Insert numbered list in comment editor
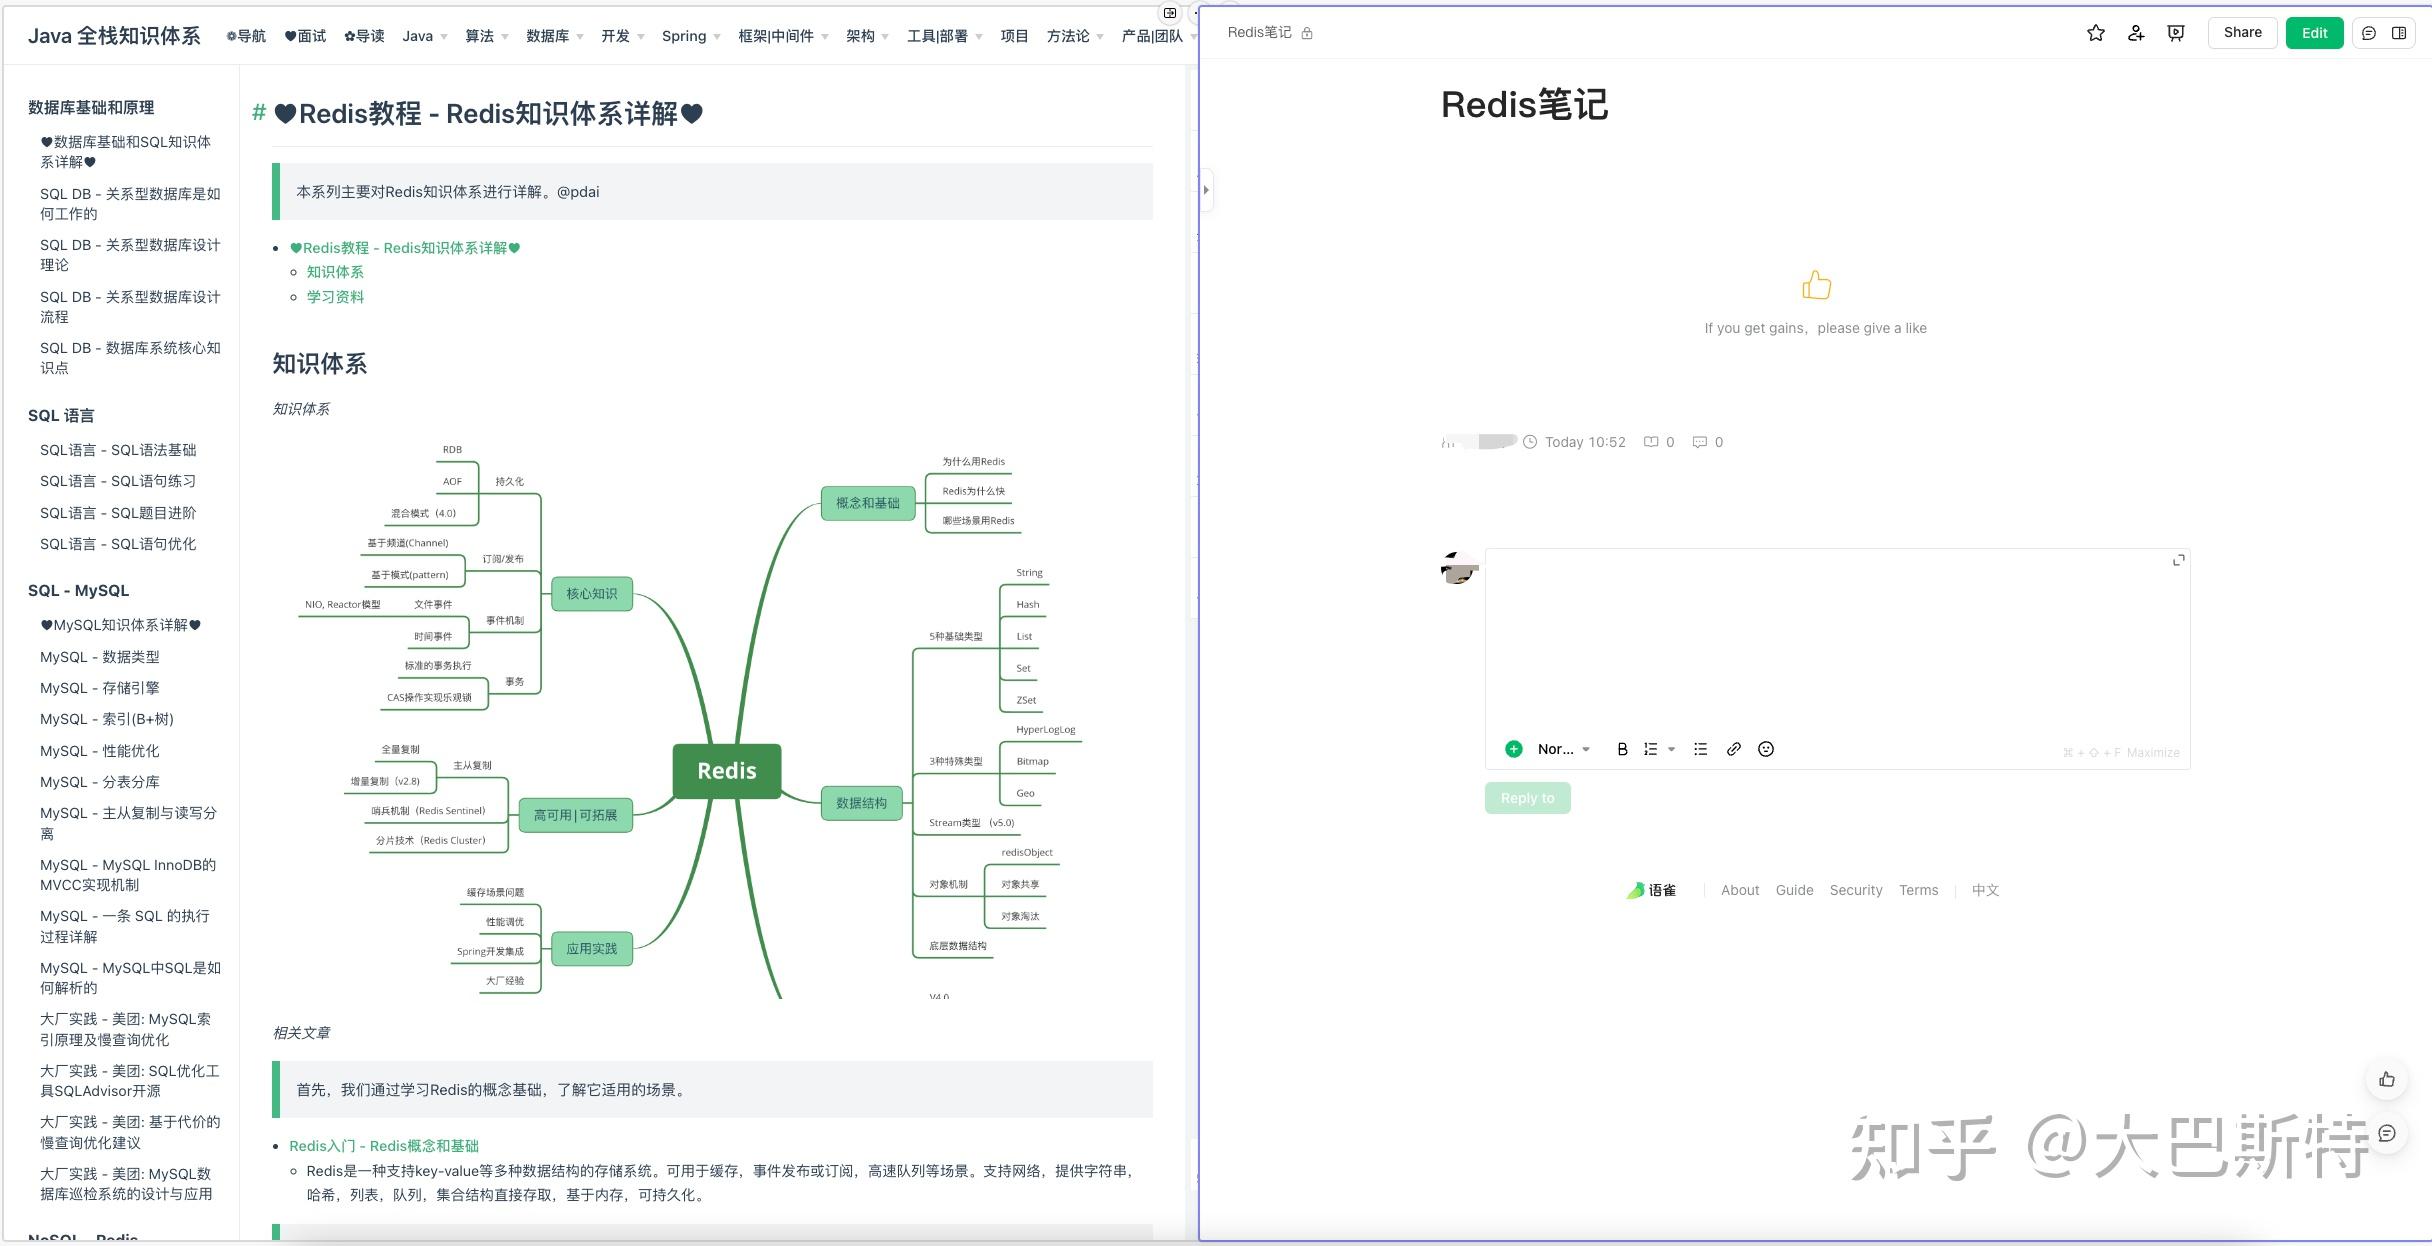 point(1651,749)
